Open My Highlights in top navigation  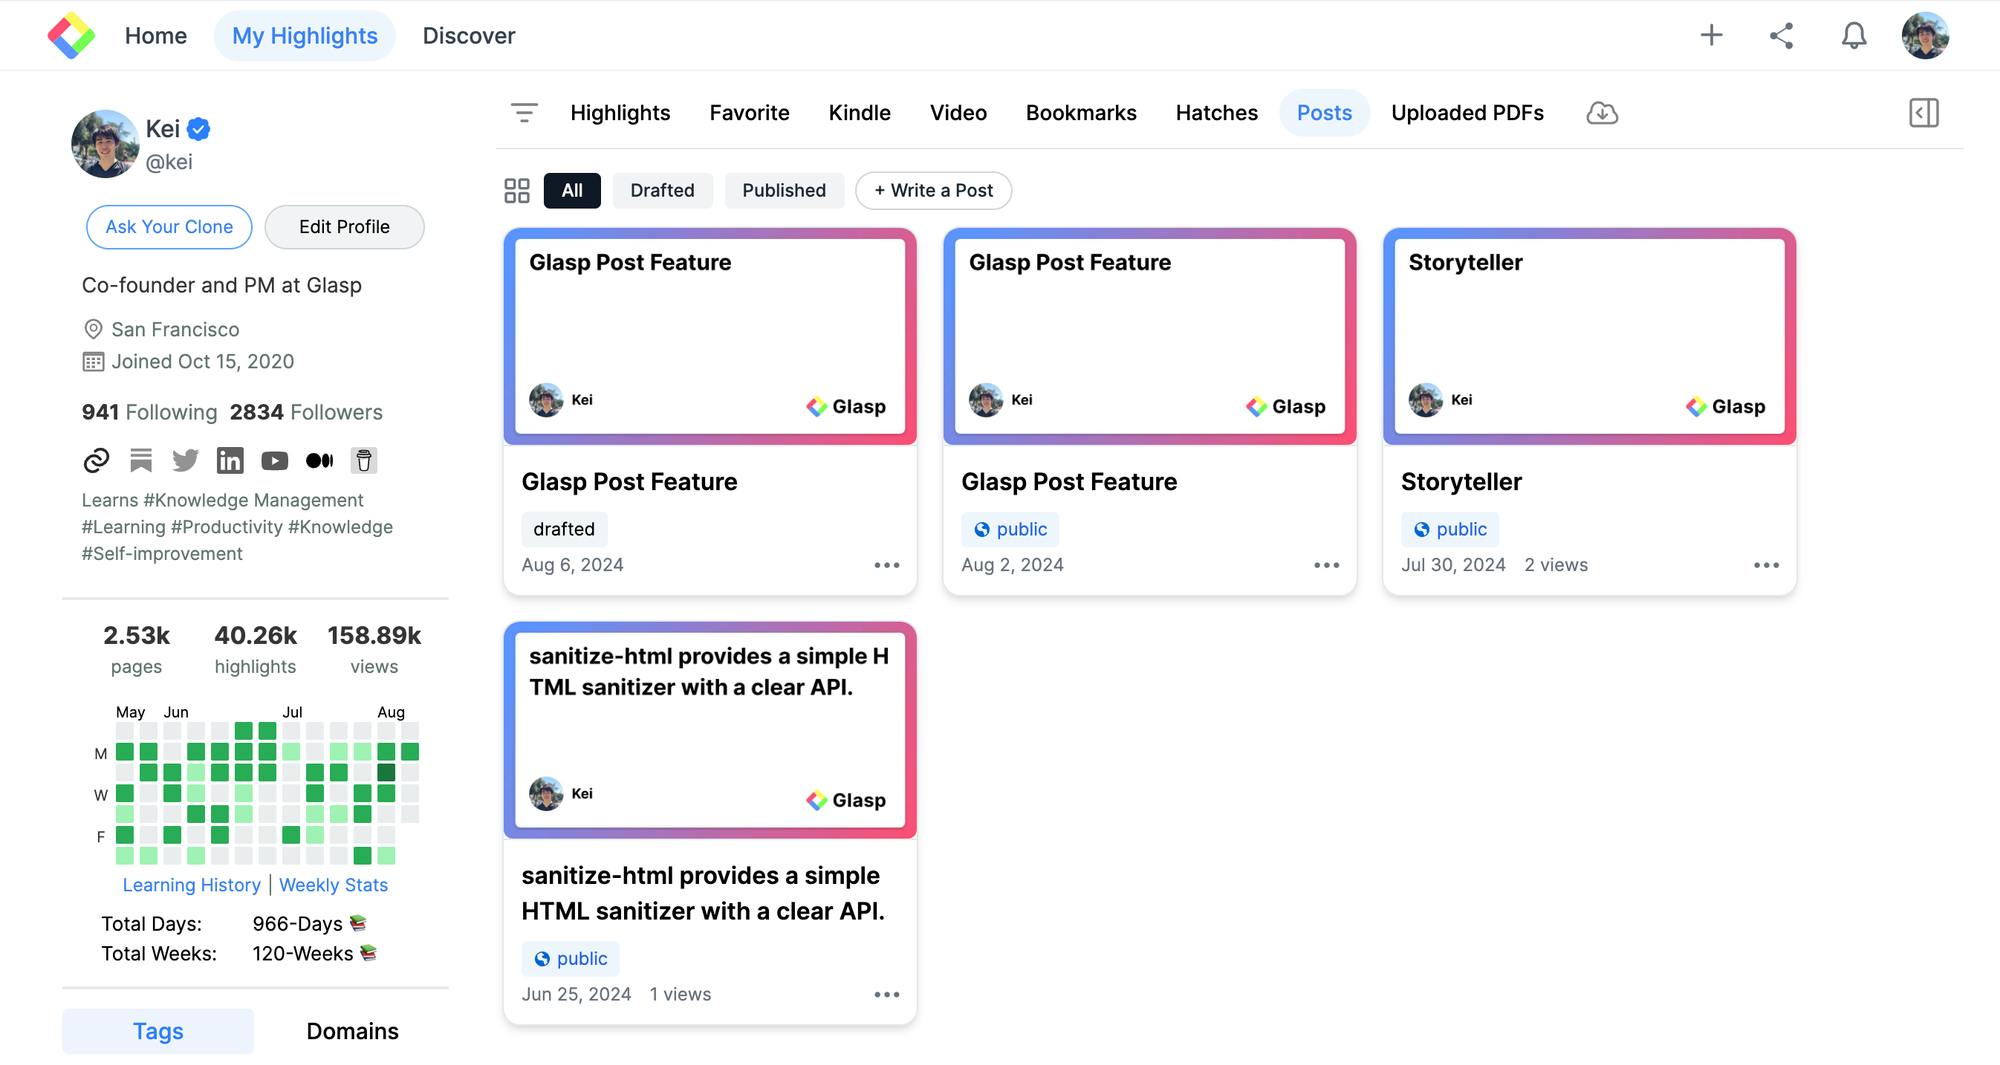[305, 36]
